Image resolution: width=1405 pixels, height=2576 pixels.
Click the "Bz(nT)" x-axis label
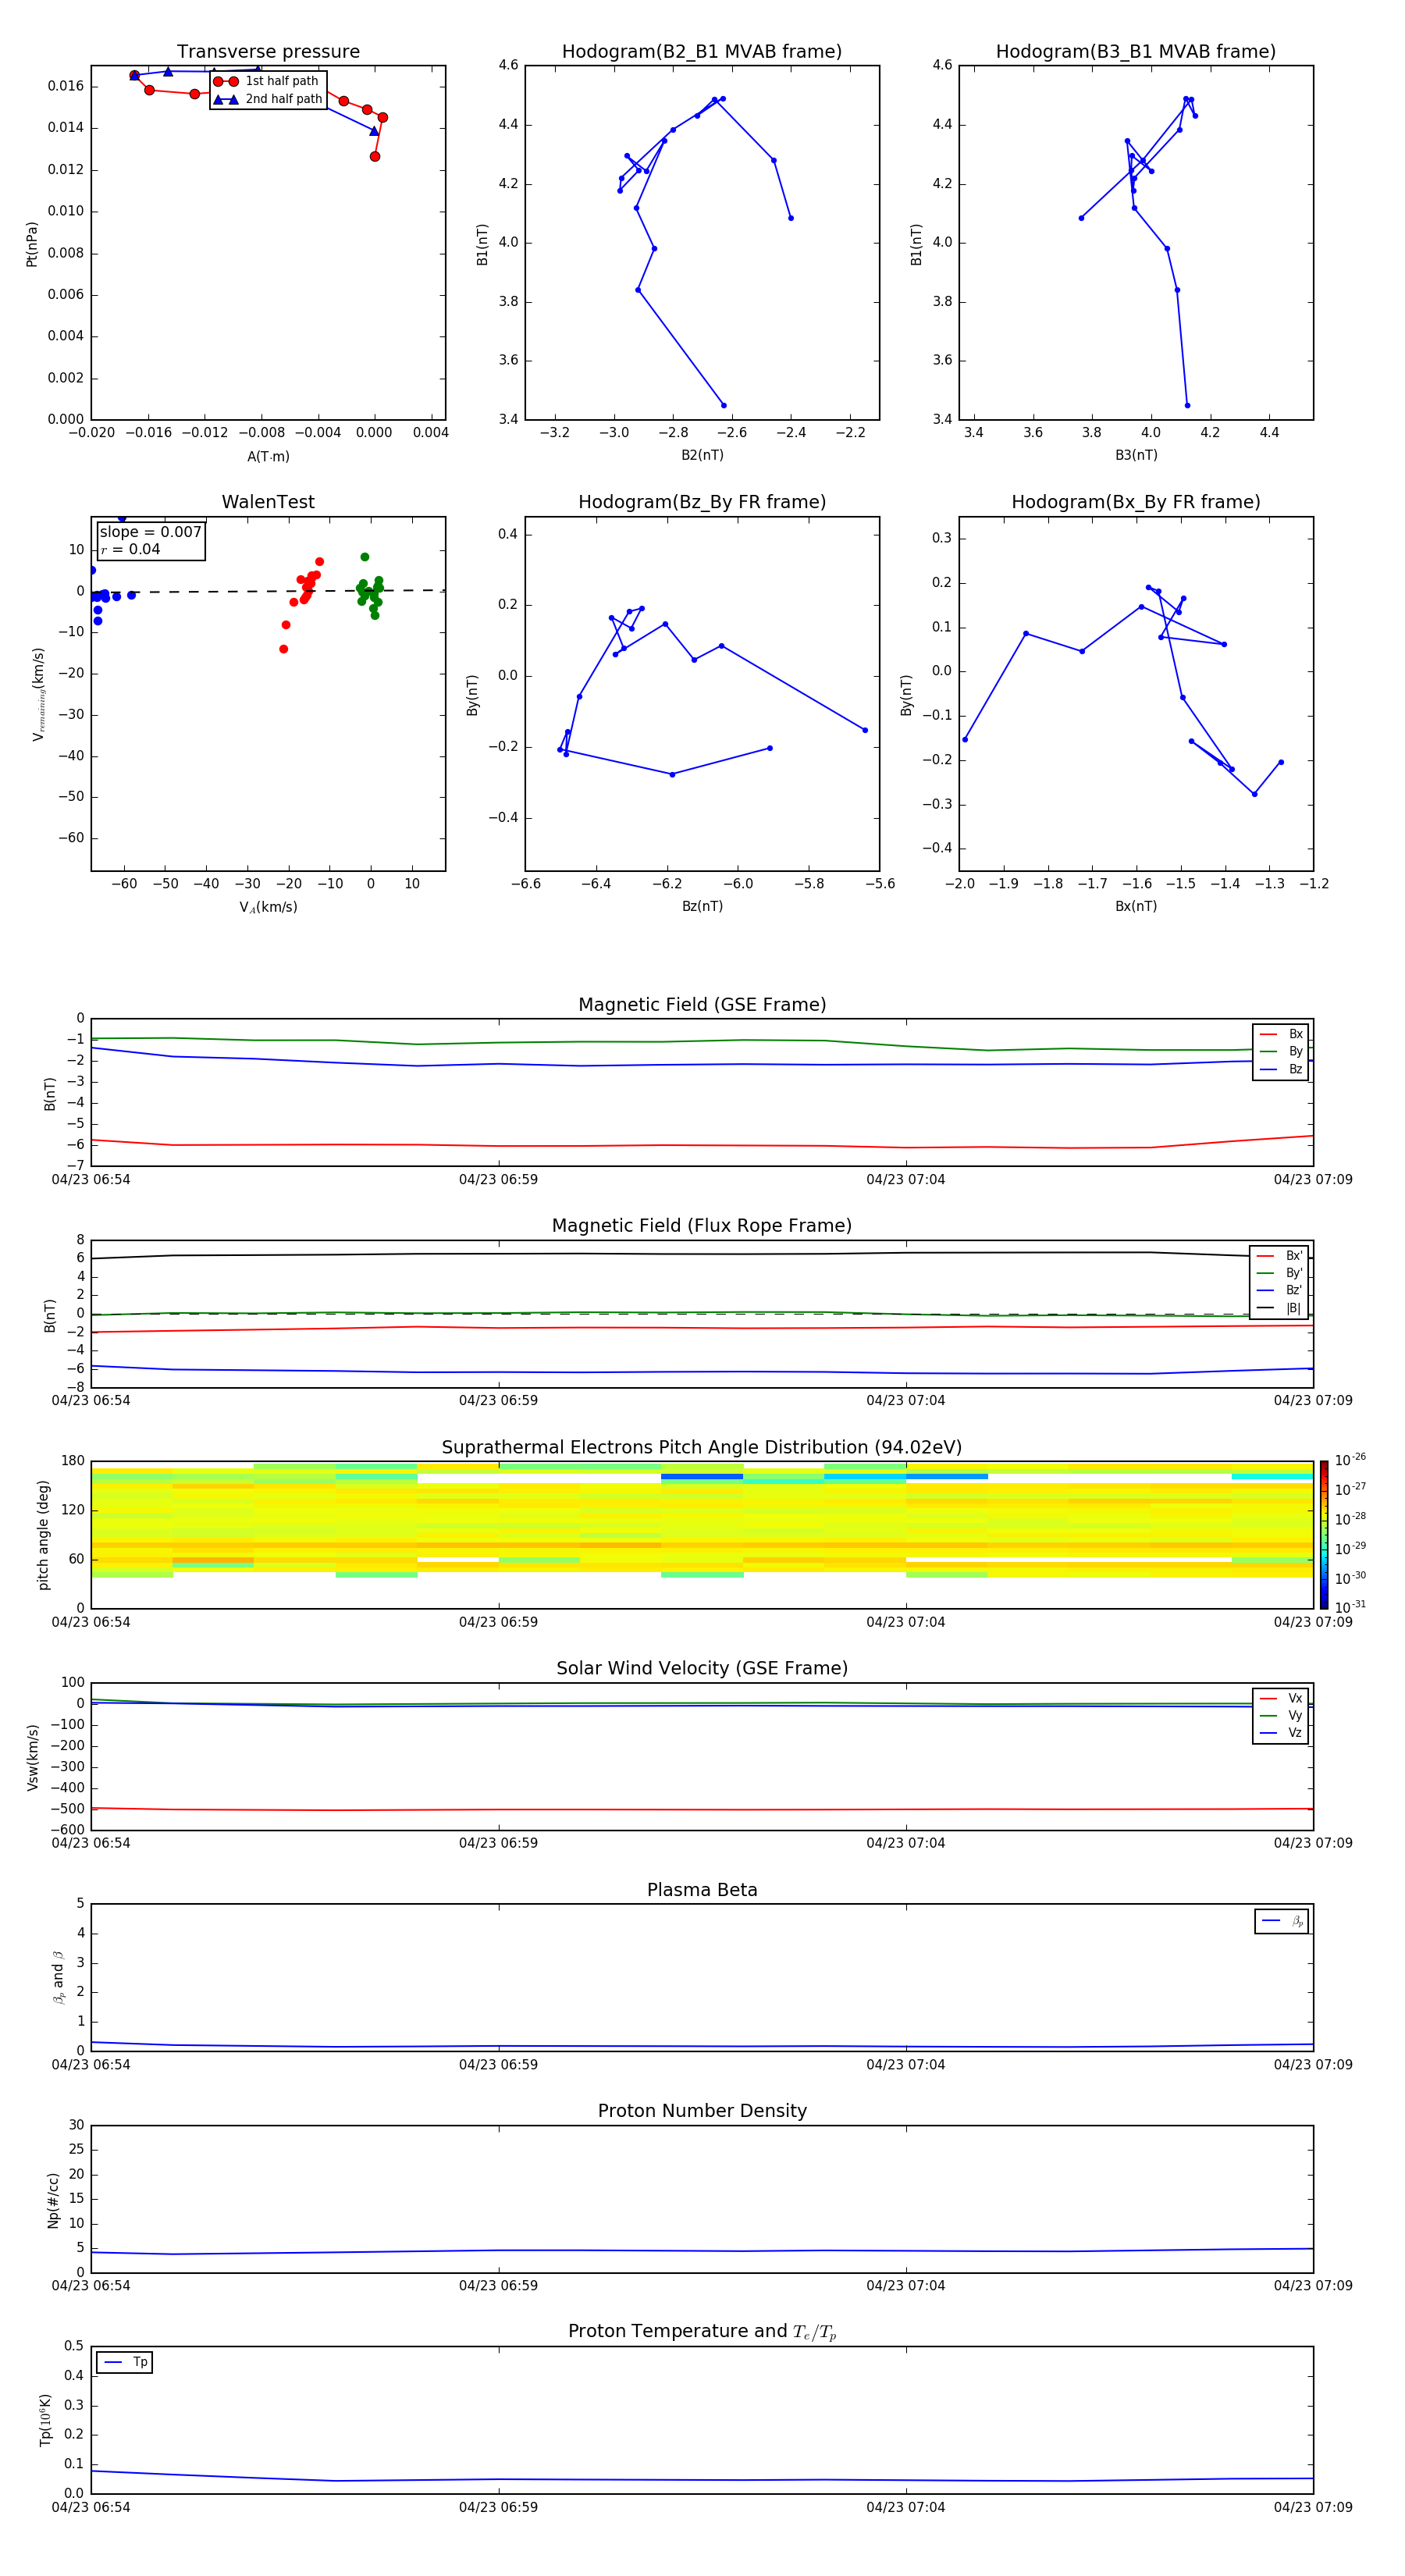pyautogui.click(x=702, y=907)
